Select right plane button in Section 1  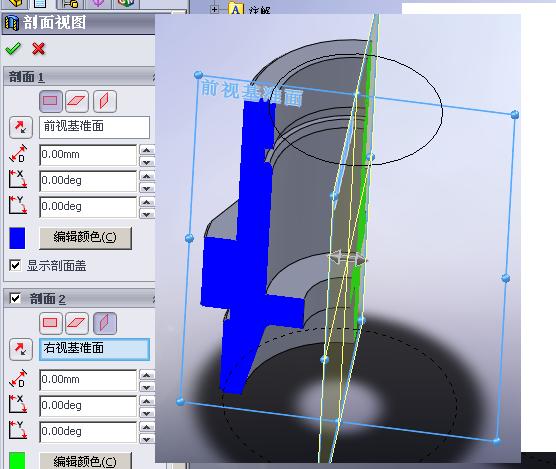105,101
